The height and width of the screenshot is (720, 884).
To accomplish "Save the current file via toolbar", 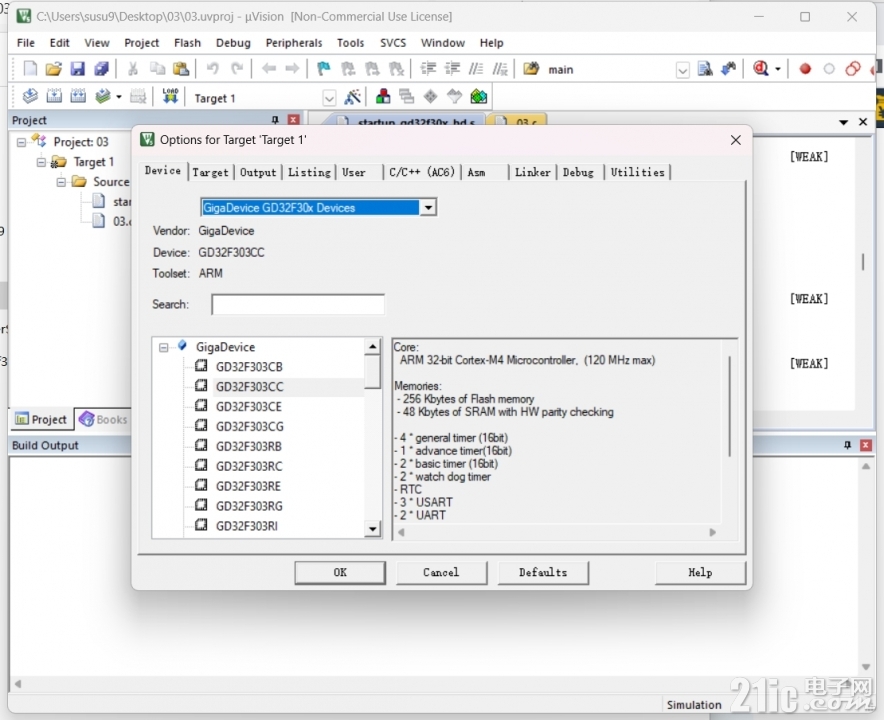I will (77, 69).
